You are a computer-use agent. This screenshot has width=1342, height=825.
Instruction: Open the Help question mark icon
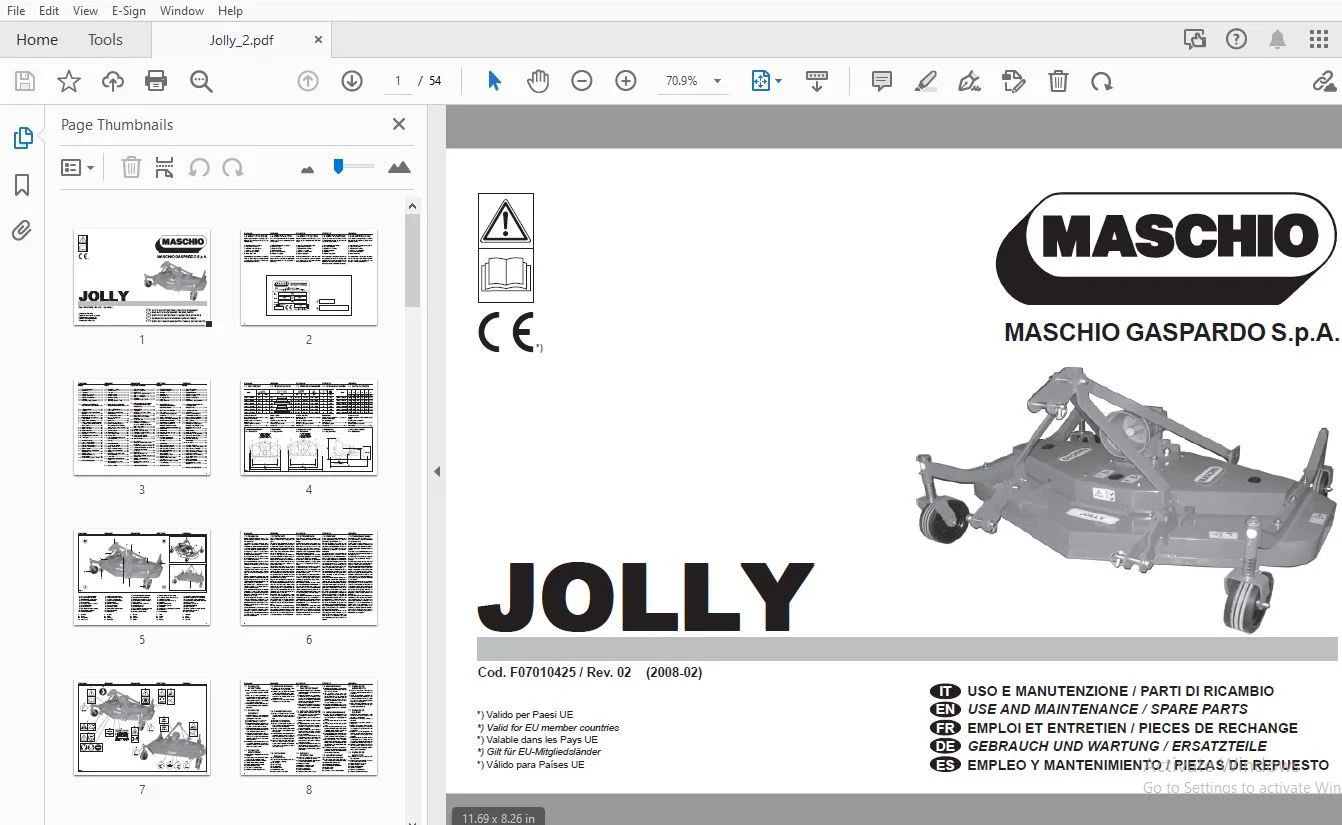tap(1237, 39)
